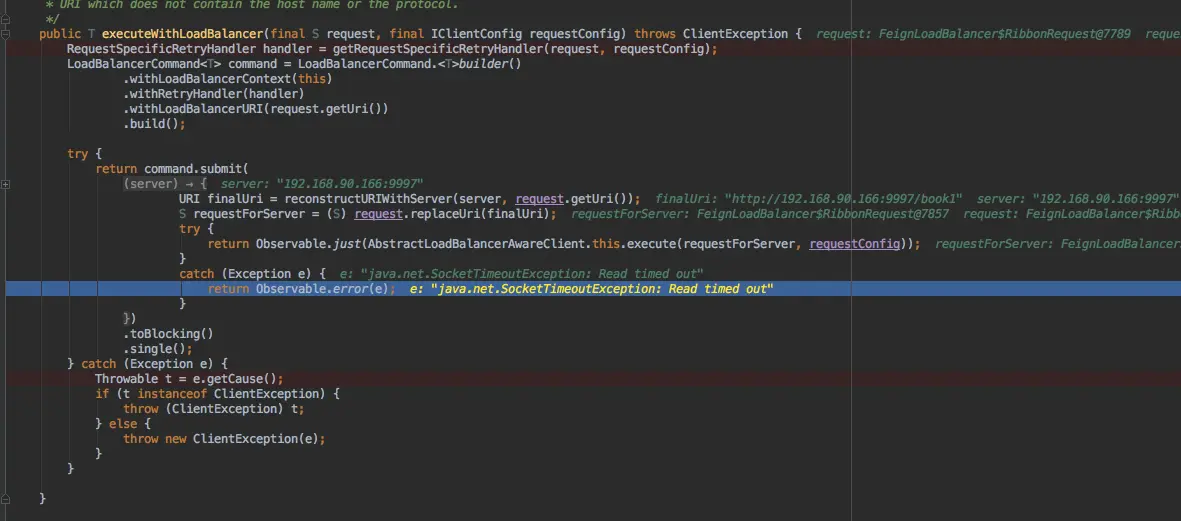Click the IClientConfig parameter type
This screenshot has width=1181, height=521.
tap(477, 34)
